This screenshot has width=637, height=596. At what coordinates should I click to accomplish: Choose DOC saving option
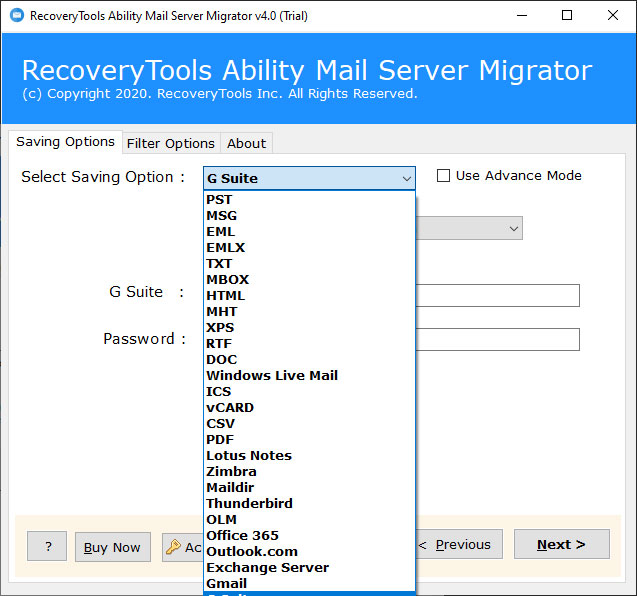pos(309,360)
